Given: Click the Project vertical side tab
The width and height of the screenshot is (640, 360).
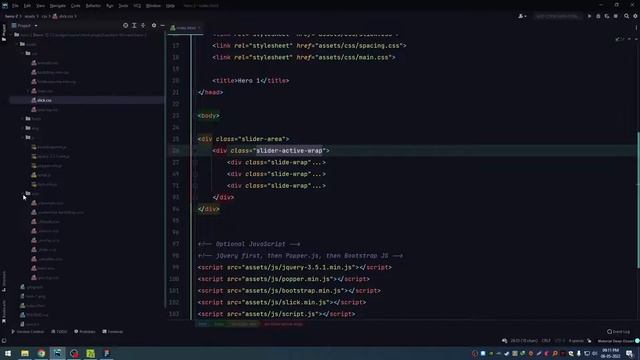Looking at the screenshot, I should 4,32.
